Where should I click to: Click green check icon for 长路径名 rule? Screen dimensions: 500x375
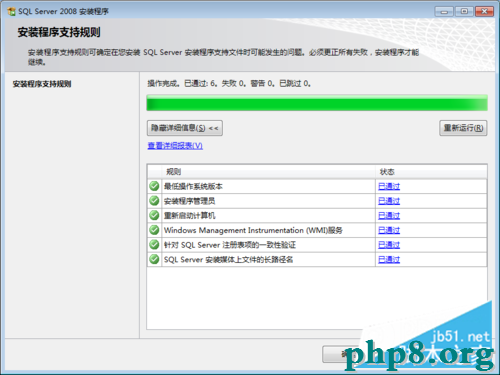click(x=154, y=259)
